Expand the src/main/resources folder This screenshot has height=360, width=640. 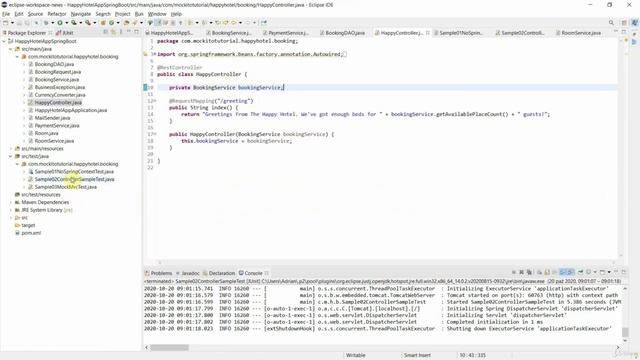coord(11,149)
